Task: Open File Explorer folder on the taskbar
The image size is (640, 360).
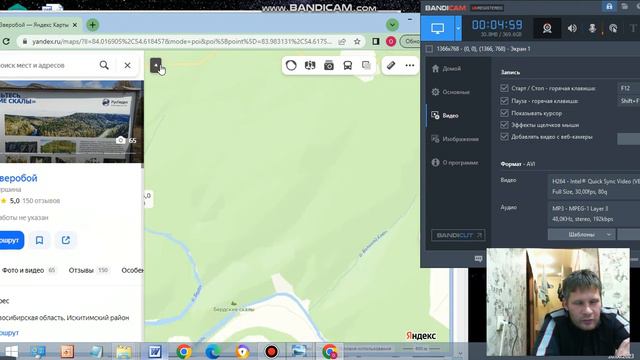Action: [124, 351]
